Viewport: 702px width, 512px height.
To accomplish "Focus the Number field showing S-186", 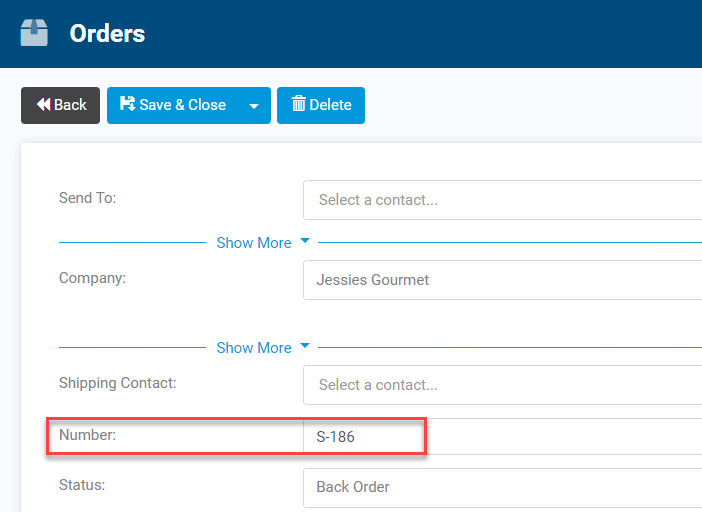I will point(502,436).
